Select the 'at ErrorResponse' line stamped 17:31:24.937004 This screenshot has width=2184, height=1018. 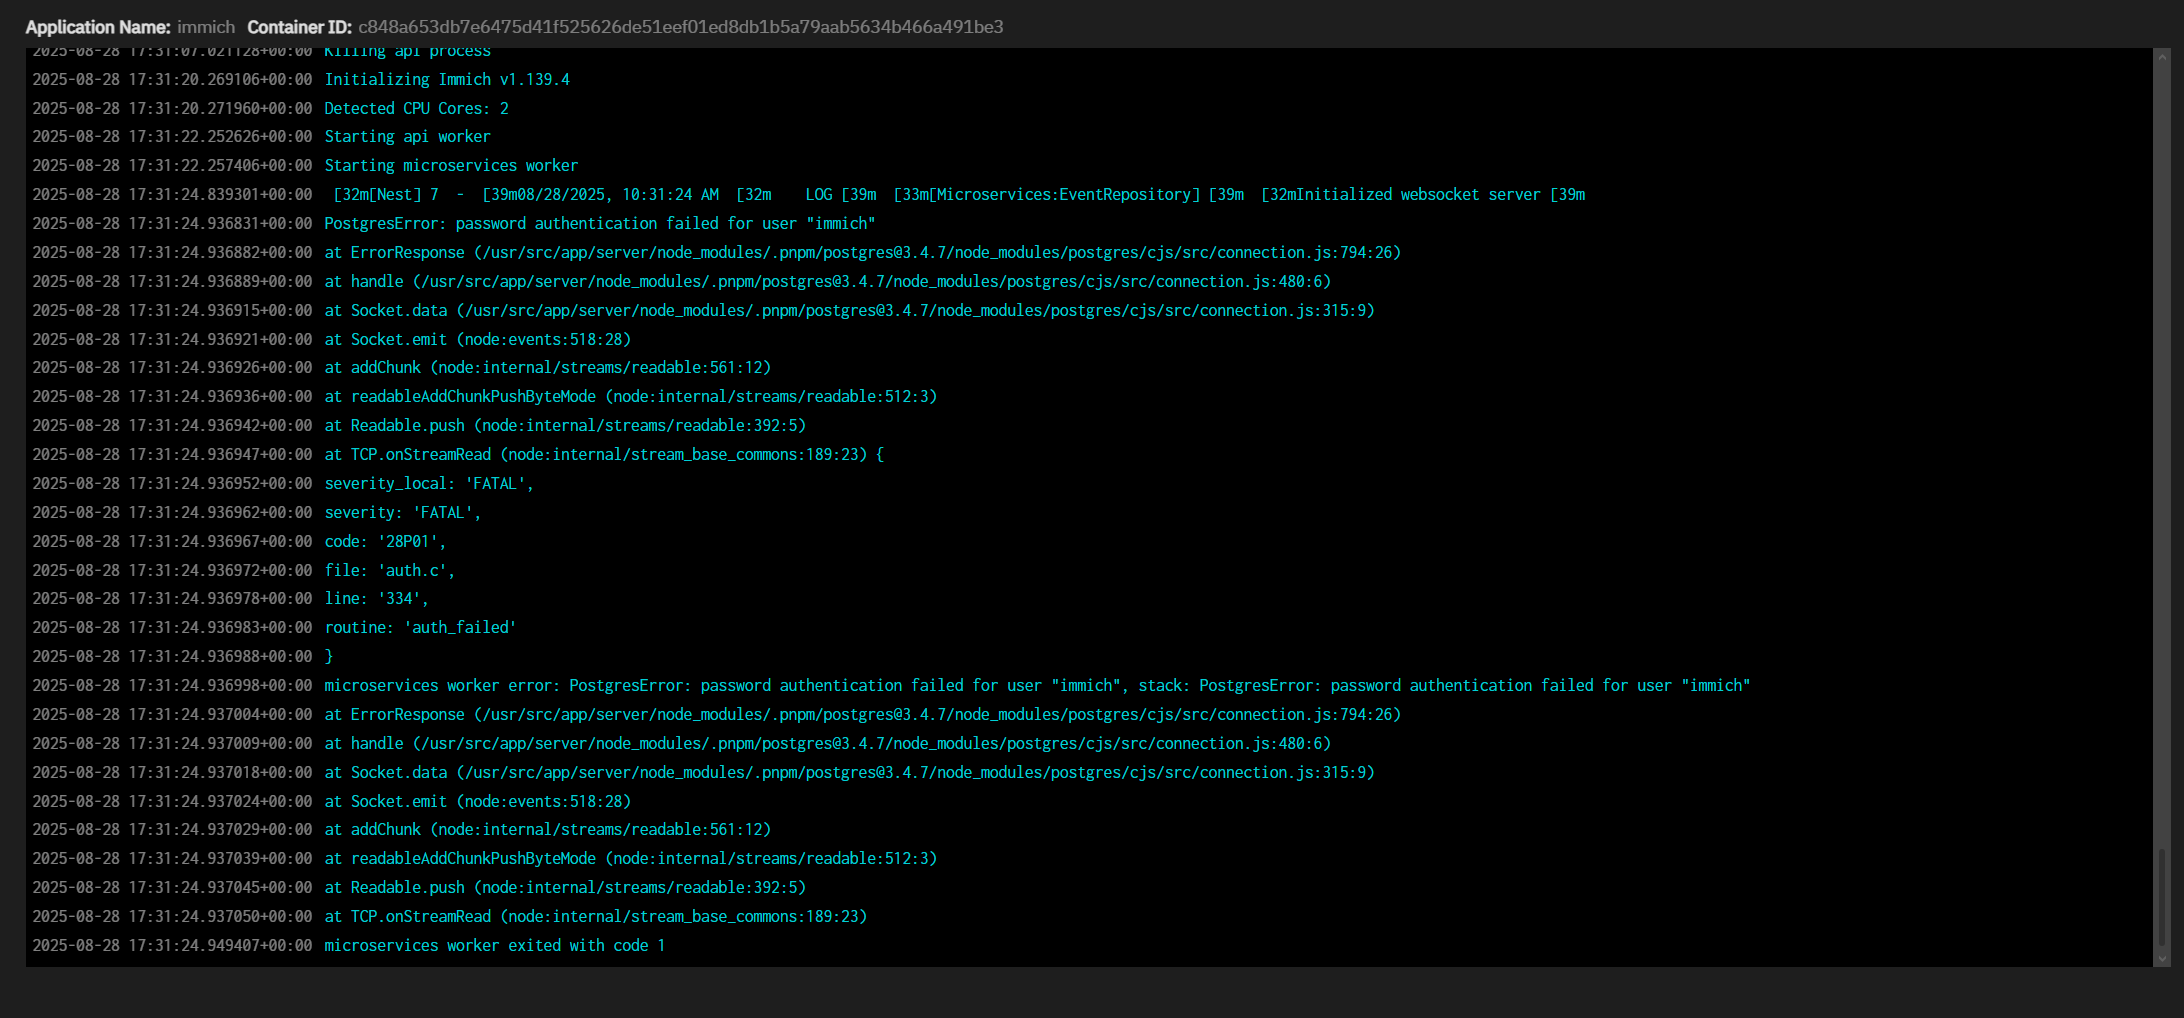(x=862, y=715)
